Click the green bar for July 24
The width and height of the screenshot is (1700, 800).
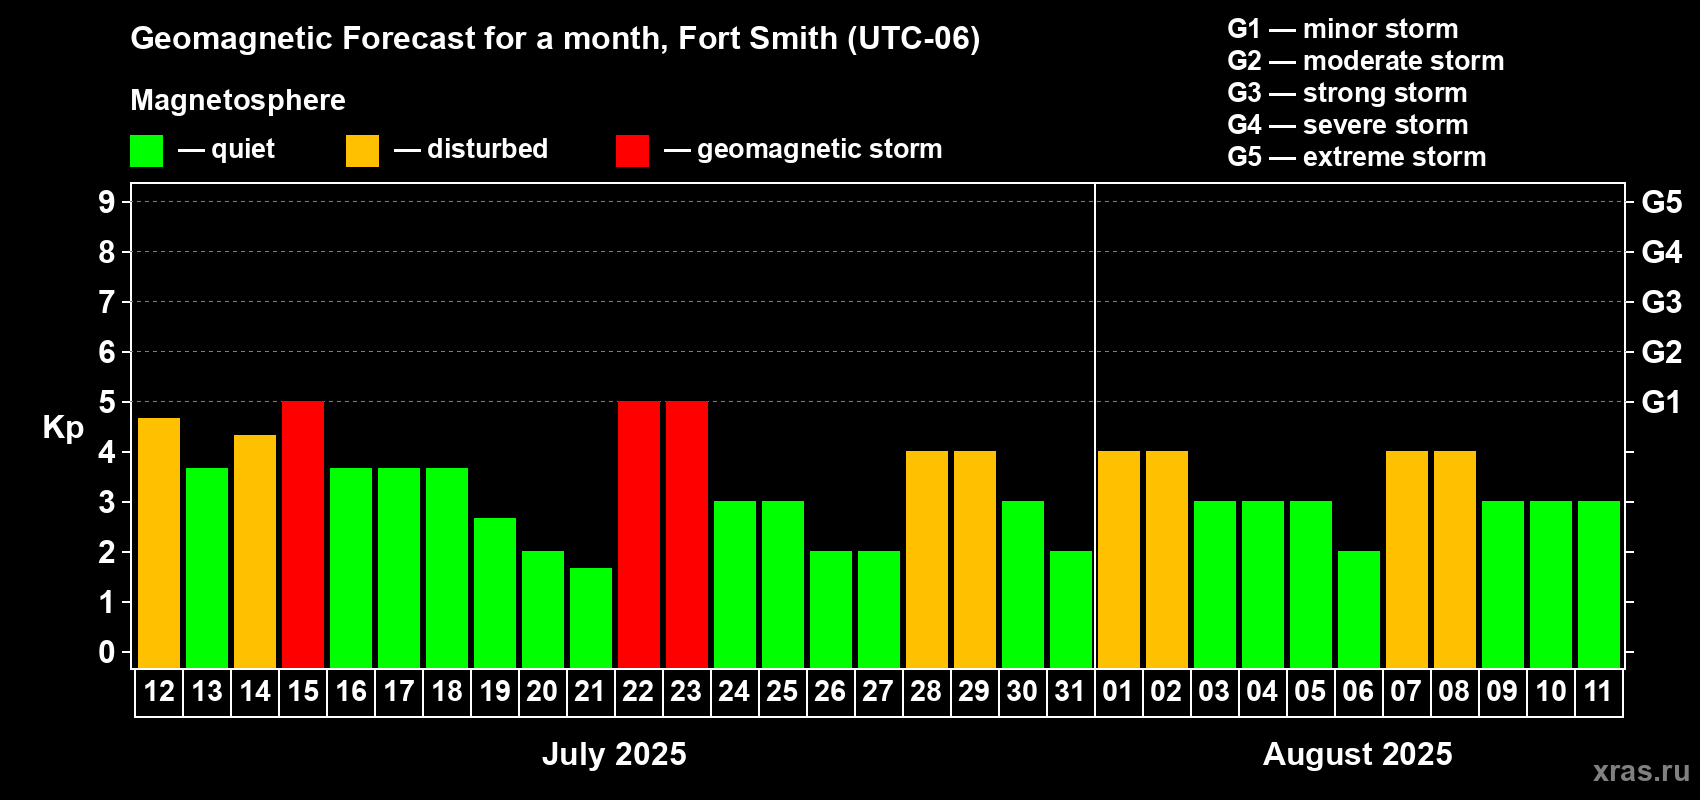[735, 585]
